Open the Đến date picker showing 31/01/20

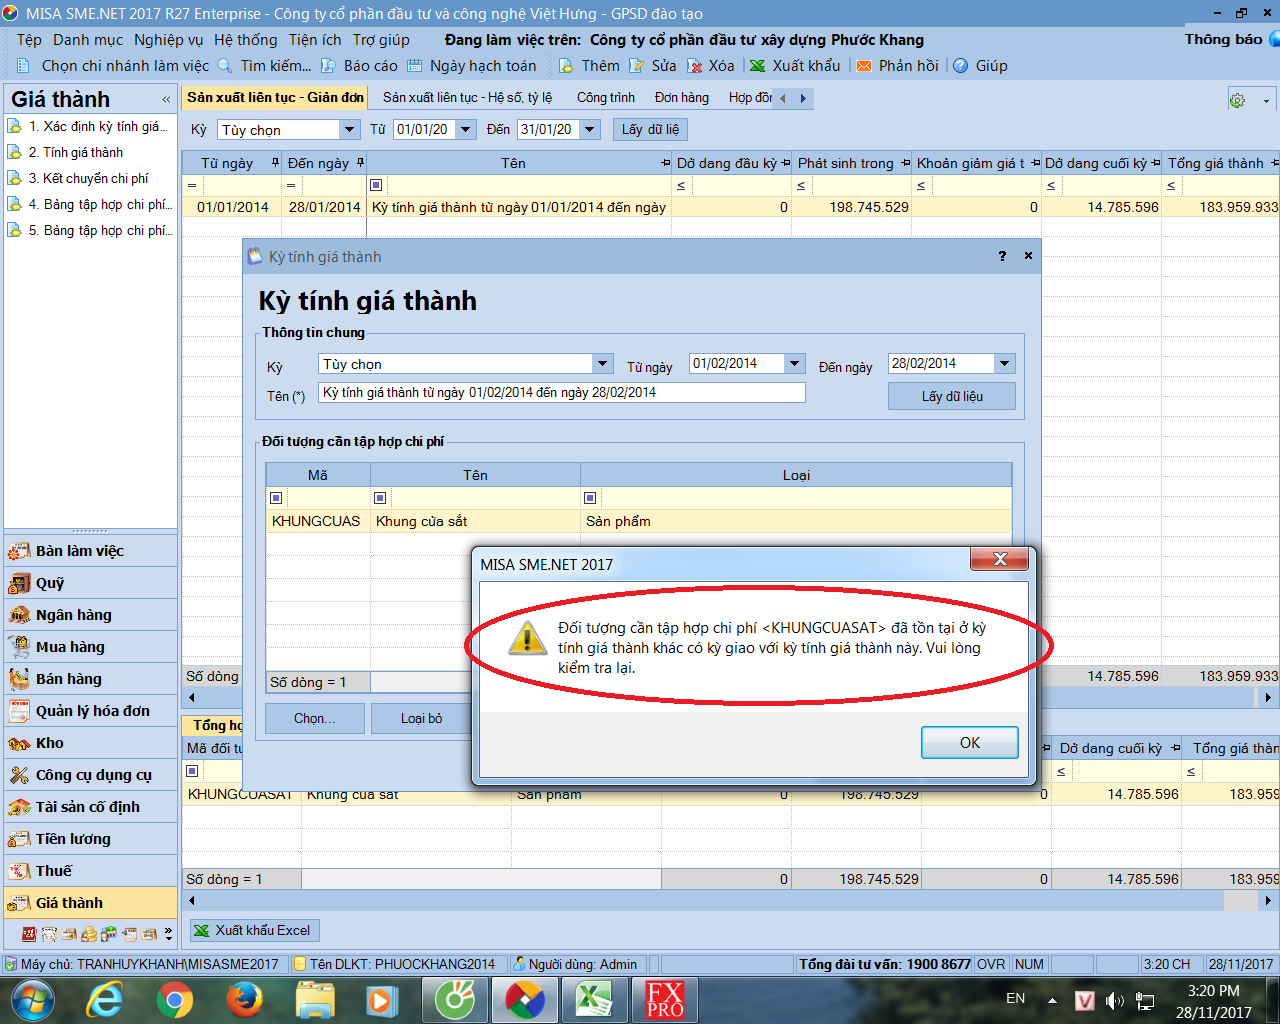pyautogui.click(x=590, y=130)
